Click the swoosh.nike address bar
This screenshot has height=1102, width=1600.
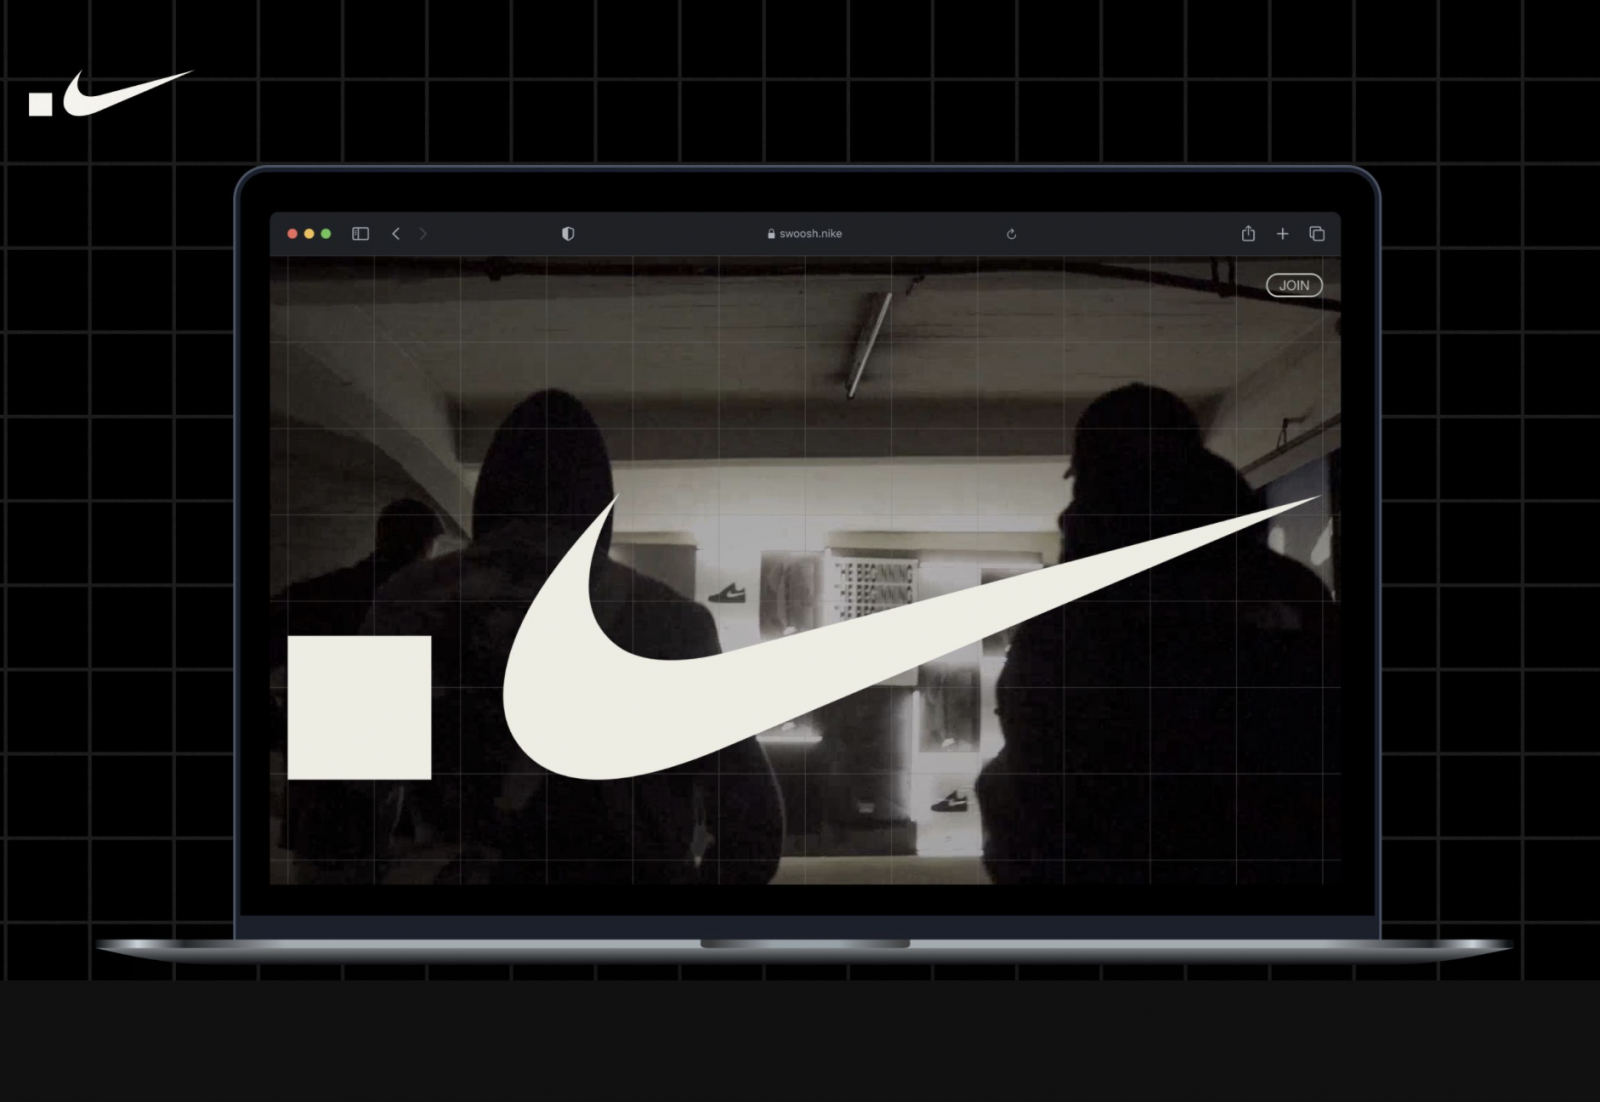805,234
